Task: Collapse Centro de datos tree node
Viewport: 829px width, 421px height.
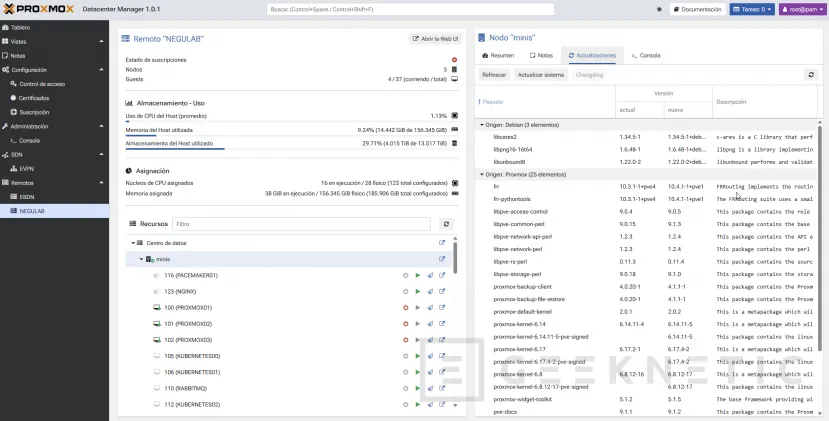Action: 133,243
